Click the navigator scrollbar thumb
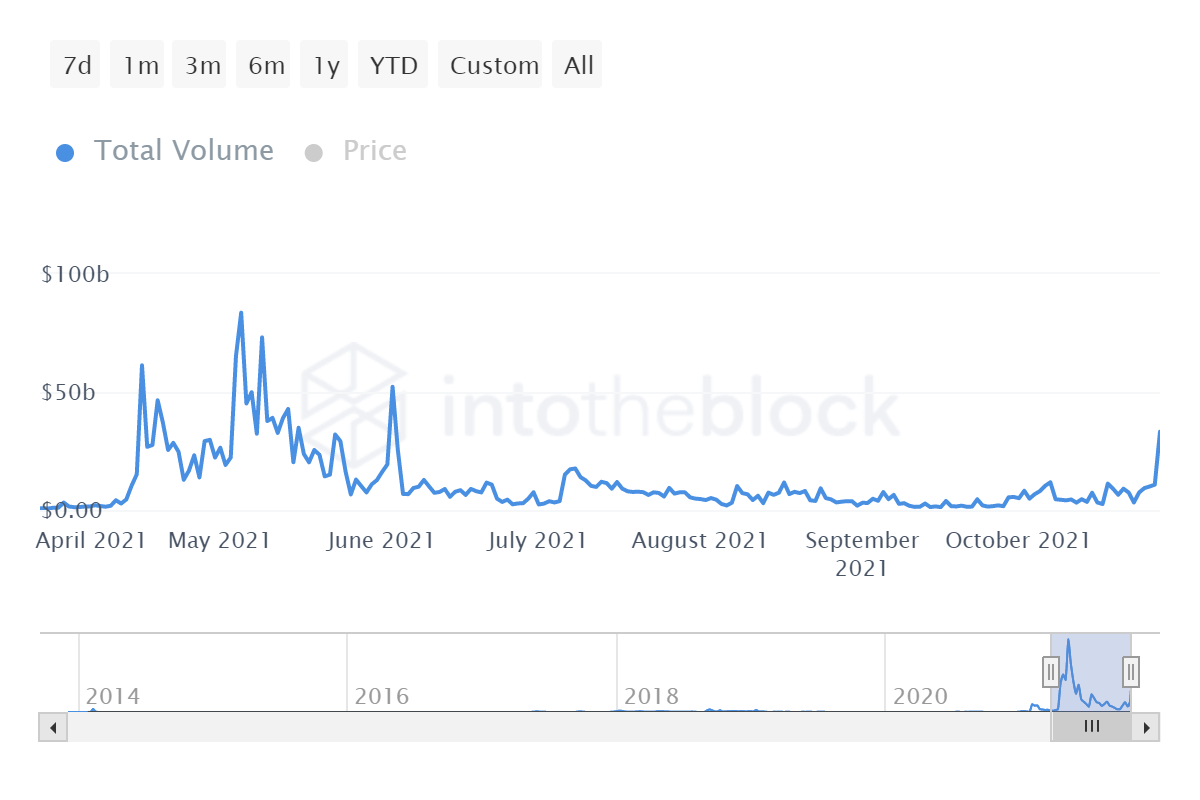 (x=1091, y=727)
